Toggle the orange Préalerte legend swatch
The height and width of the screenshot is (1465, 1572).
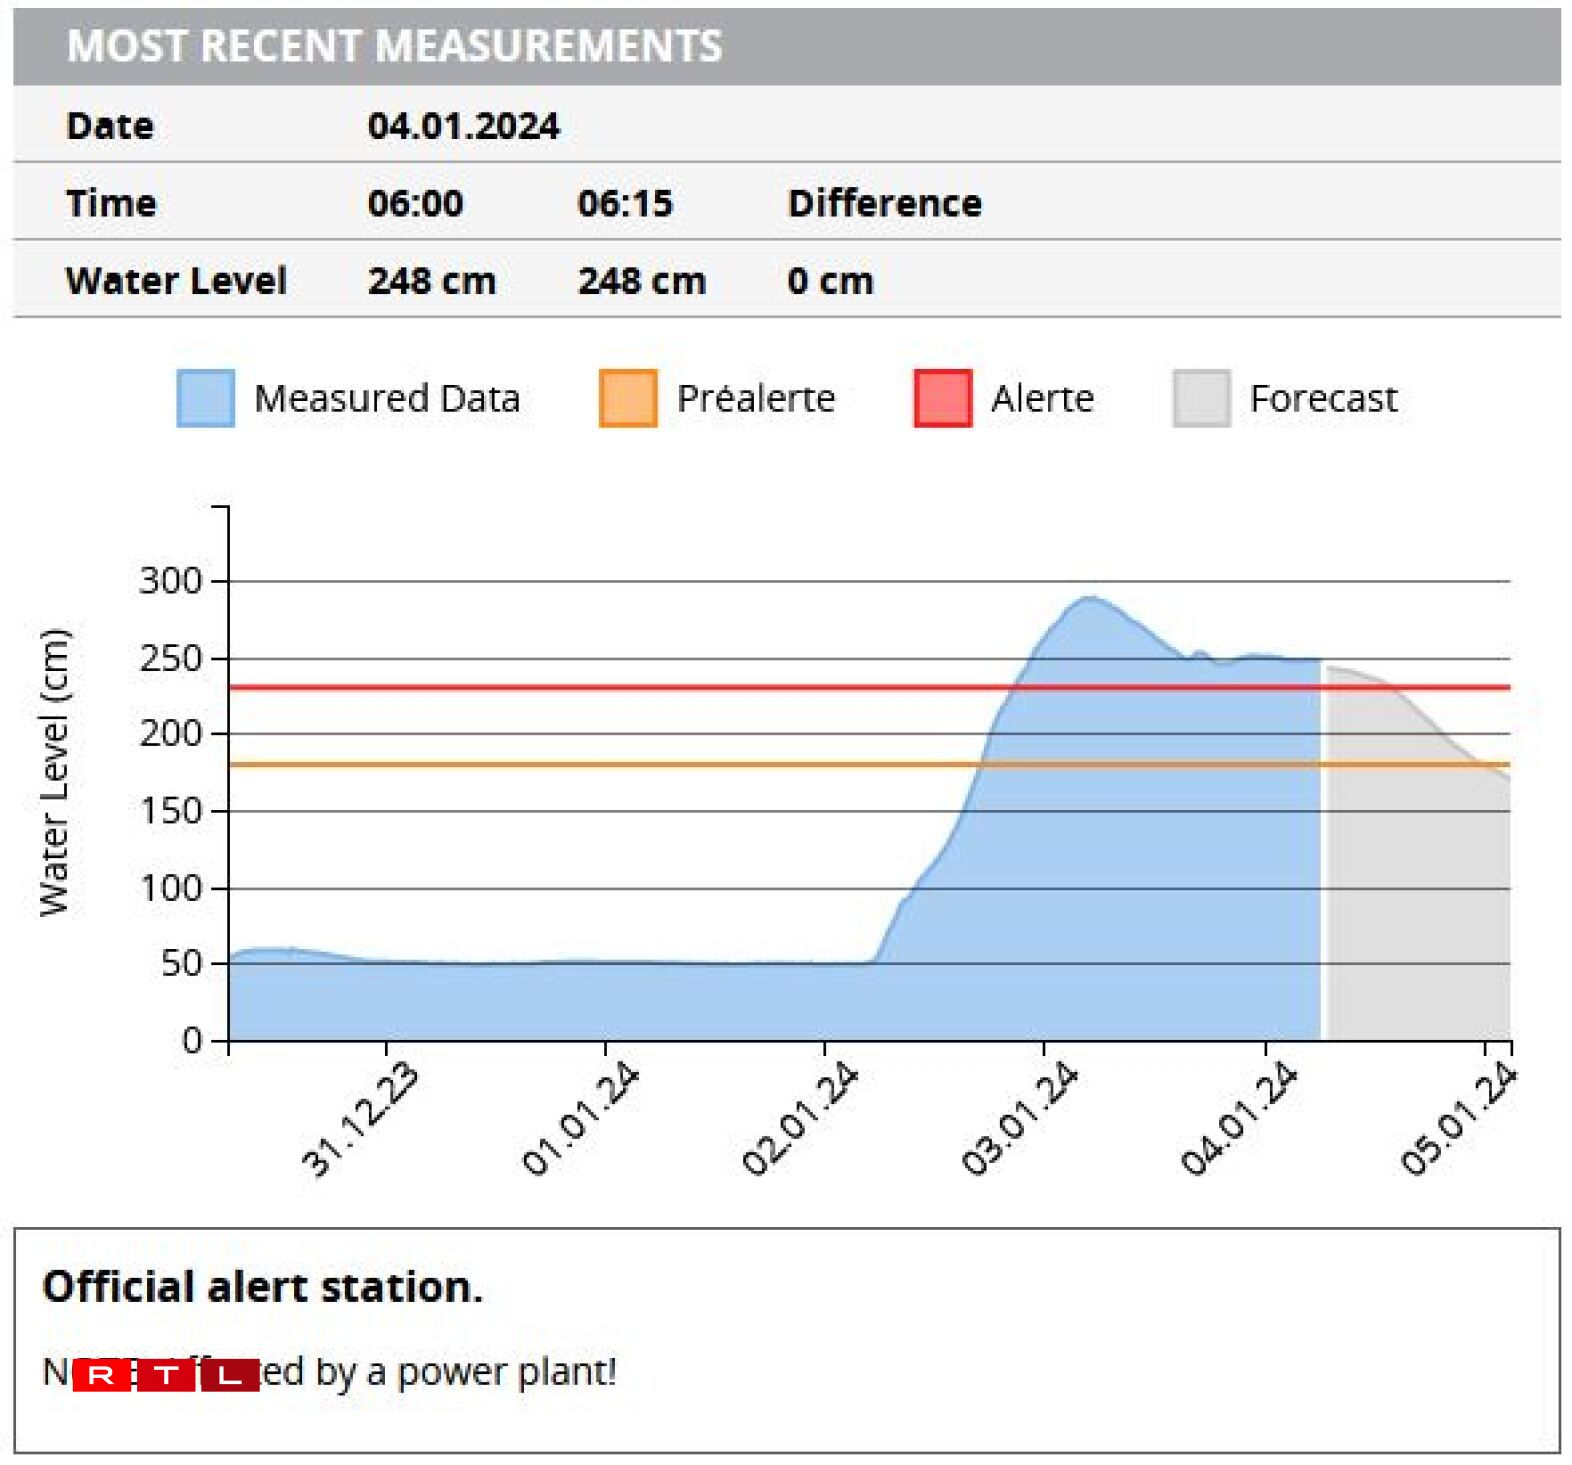pos(627,398)
